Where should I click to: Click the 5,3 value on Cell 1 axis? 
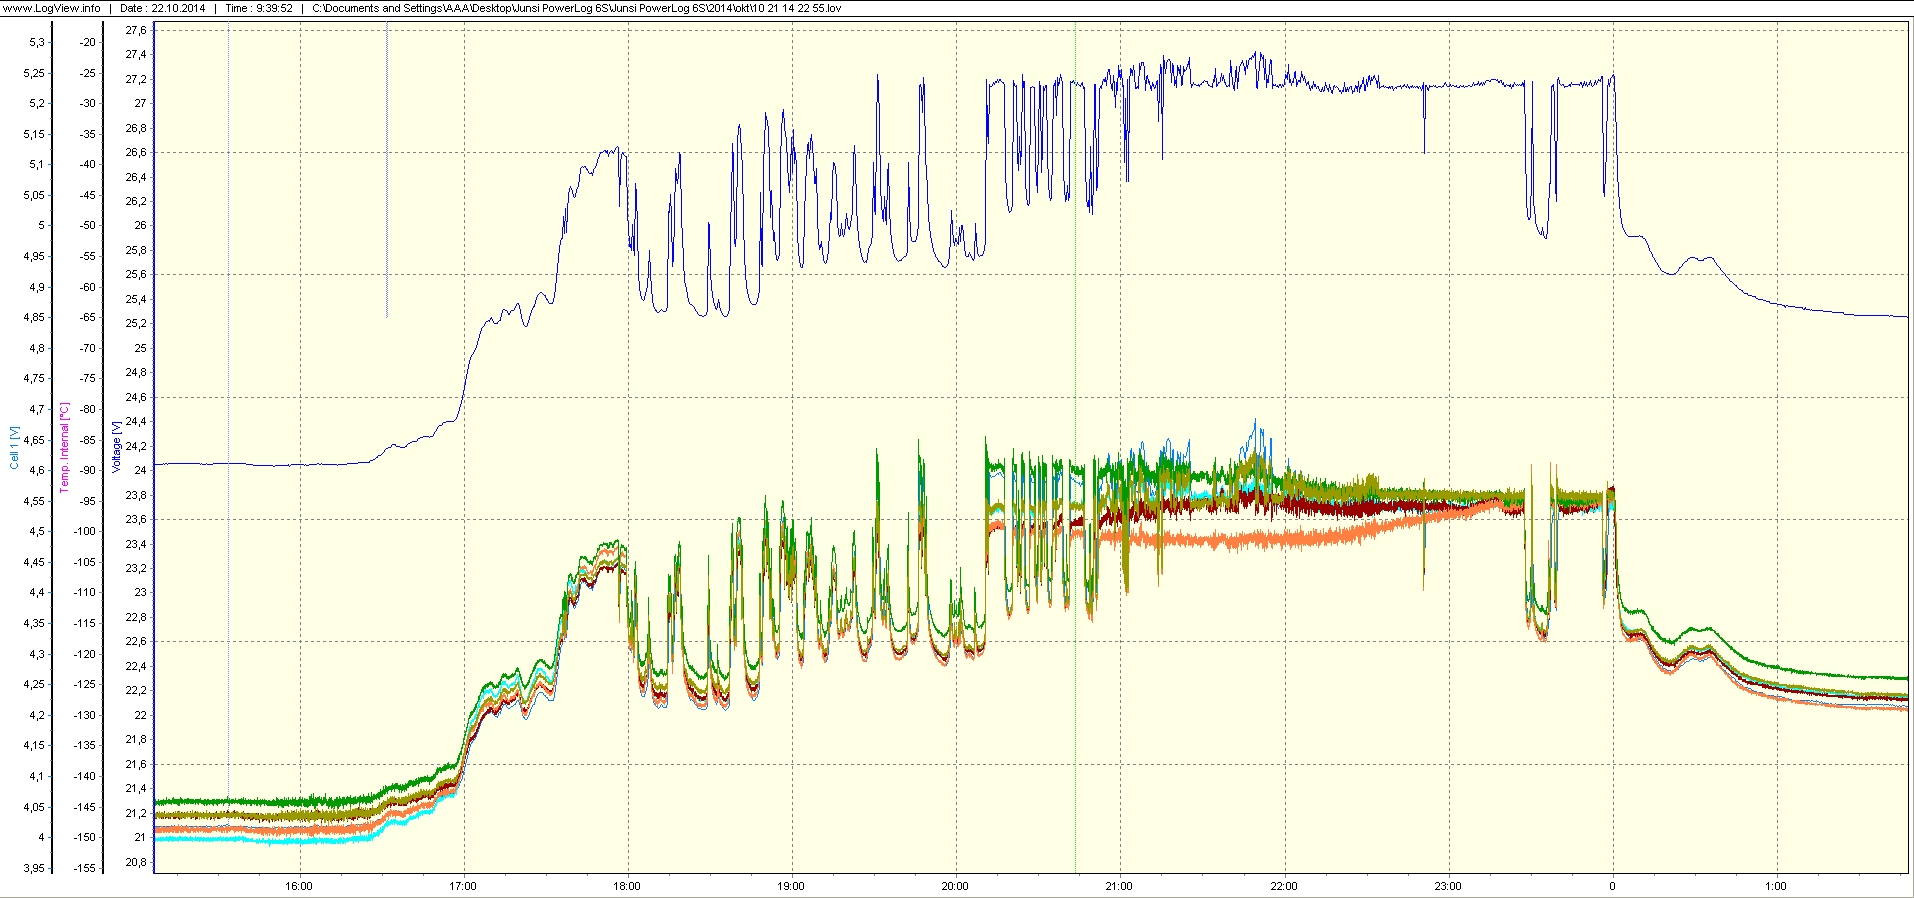[x=37, y=42]
